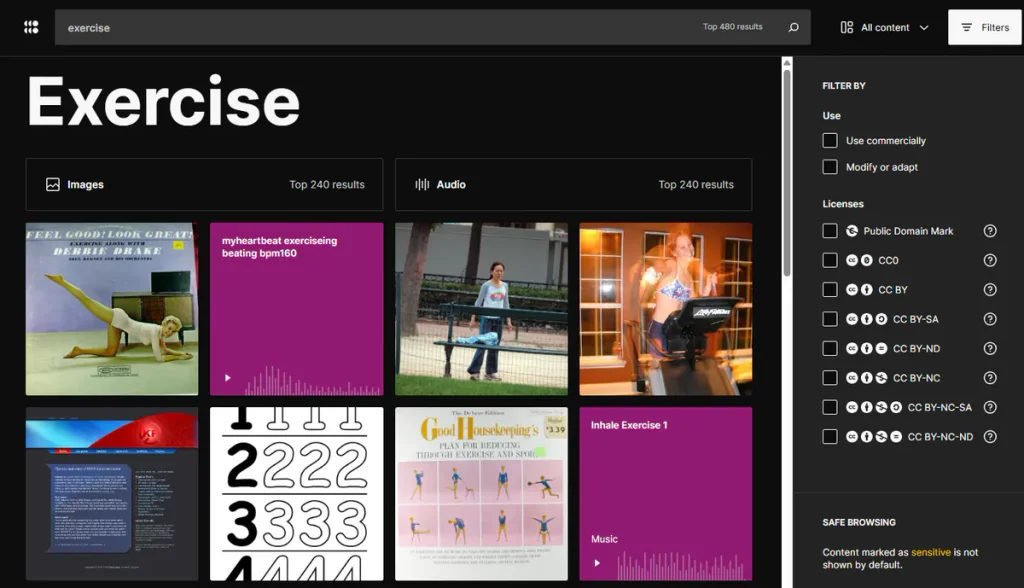Click the All content layout icon
The width and height of the screenshot is (1024, 588).
pyautogui.click(x=846, y=27)
